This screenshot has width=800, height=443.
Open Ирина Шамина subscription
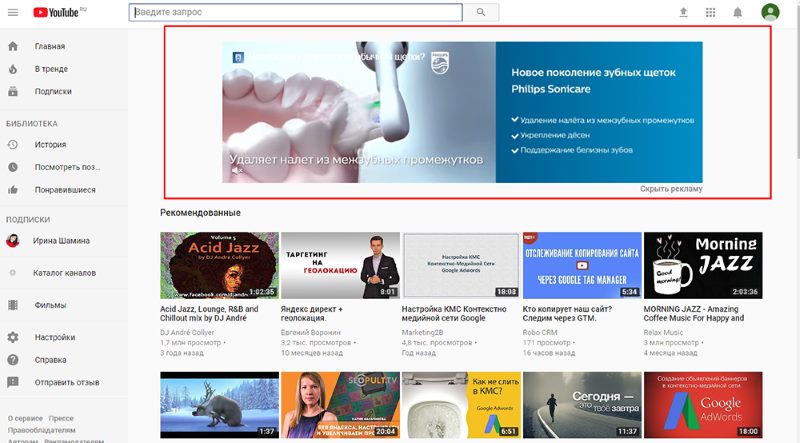[61, 240]
